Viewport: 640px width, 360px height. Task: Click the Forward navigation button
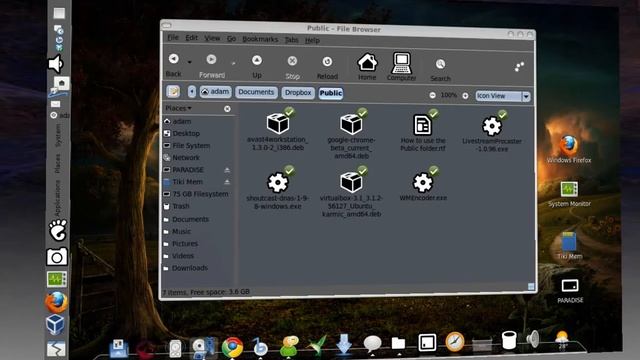tap(211, 66)
